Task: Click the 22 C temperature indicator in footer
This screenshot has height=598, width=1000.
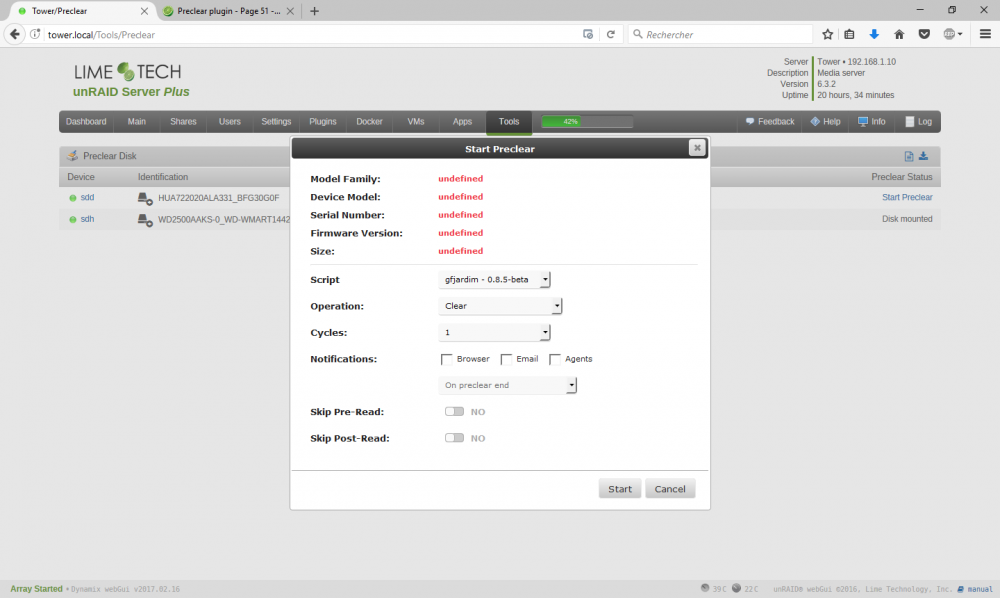Action: pos(745,588)
